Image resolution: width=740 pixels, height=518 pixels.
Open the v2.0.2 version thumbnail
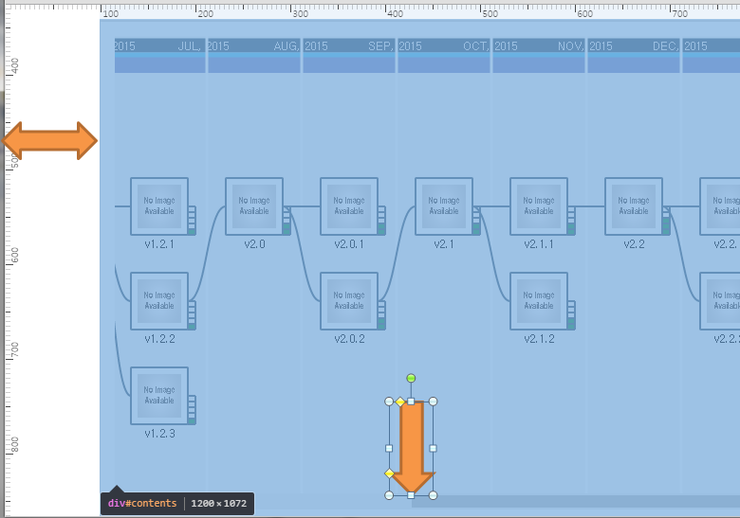[x=349, y=300]
